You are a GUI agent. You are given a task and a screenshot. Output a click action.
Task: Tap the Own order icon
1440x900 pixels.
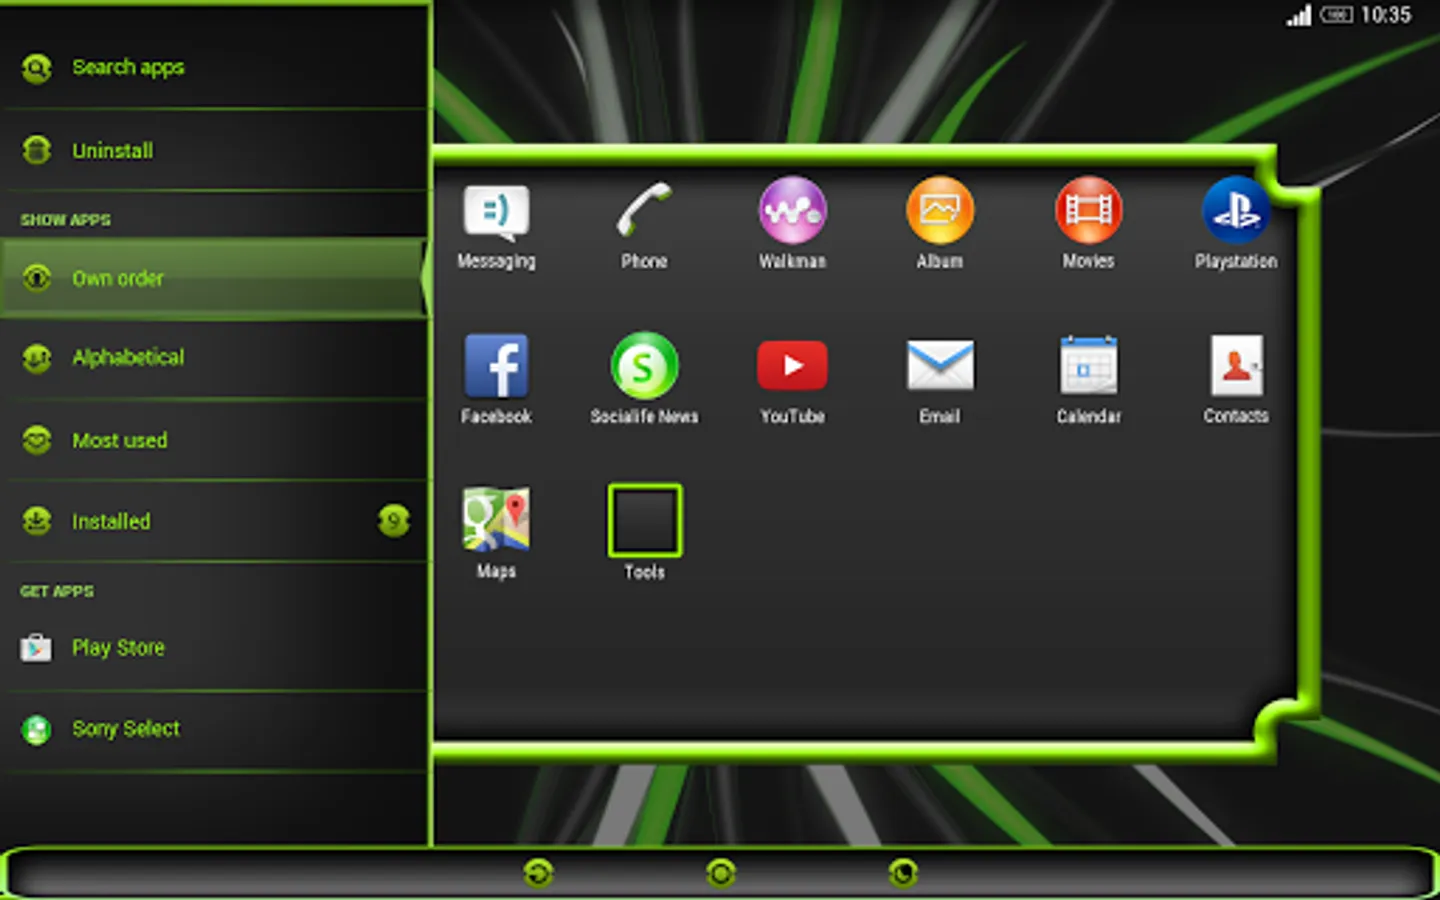pos(37,278)
